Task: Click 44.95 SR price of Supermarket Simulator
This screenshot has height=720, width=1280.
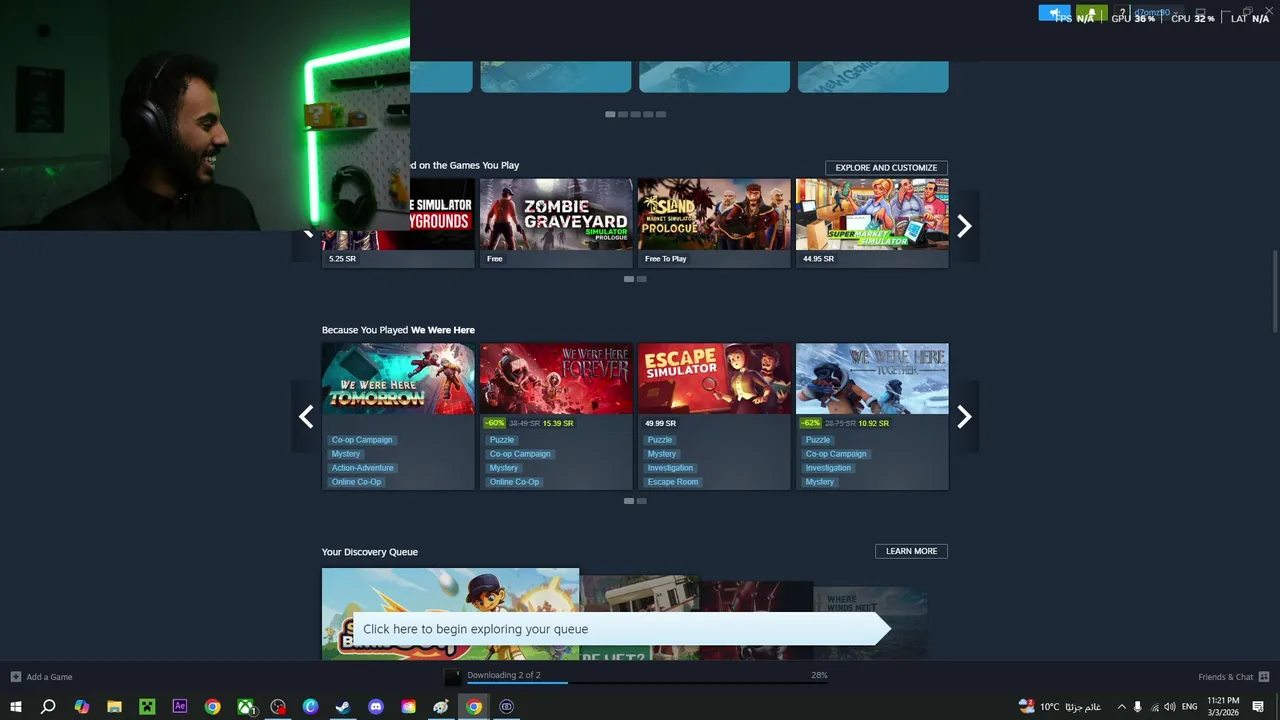Action: [x=819, y=259]
